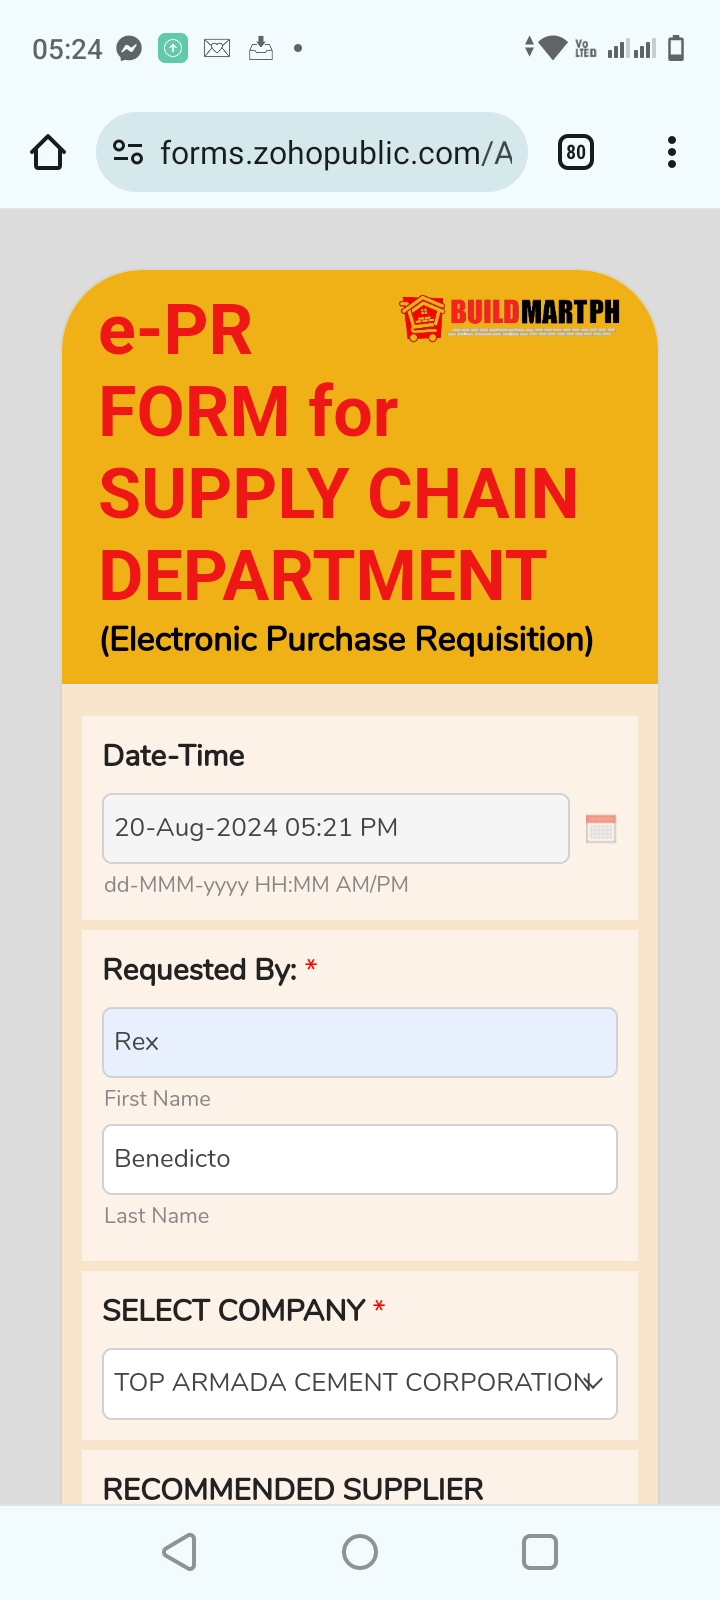Tap the browser home icon

pos(48,153)
